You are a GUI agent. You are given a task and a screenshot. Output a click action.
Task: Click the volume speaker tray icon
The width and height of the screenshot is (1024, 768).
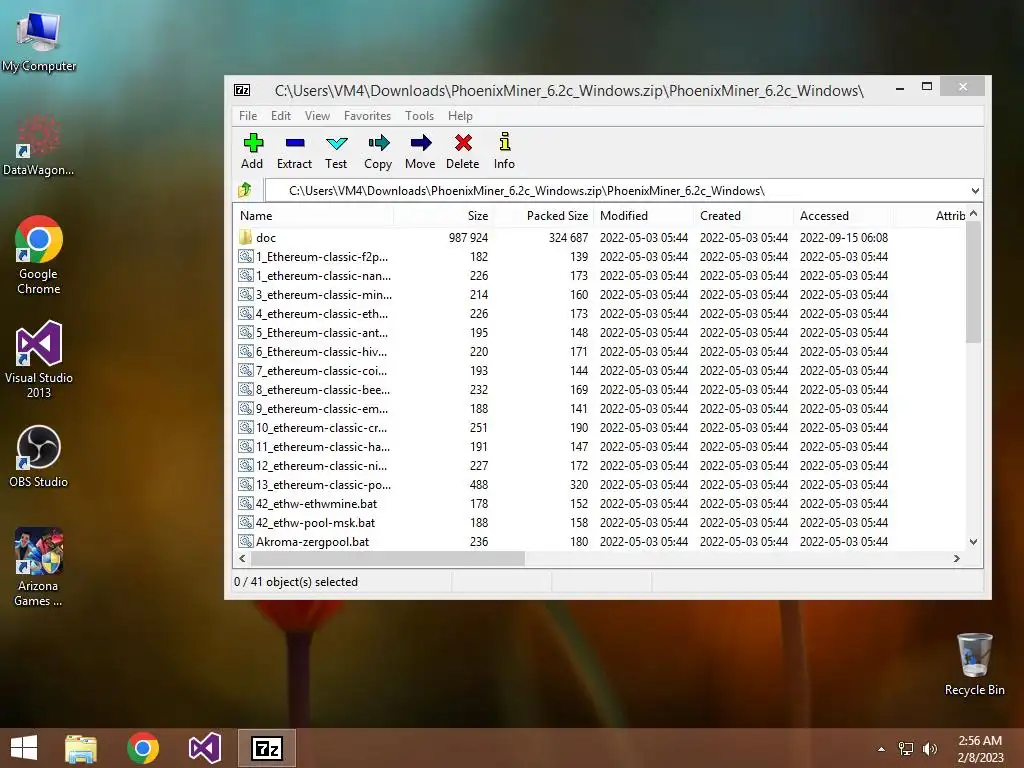tap(930, 748)
